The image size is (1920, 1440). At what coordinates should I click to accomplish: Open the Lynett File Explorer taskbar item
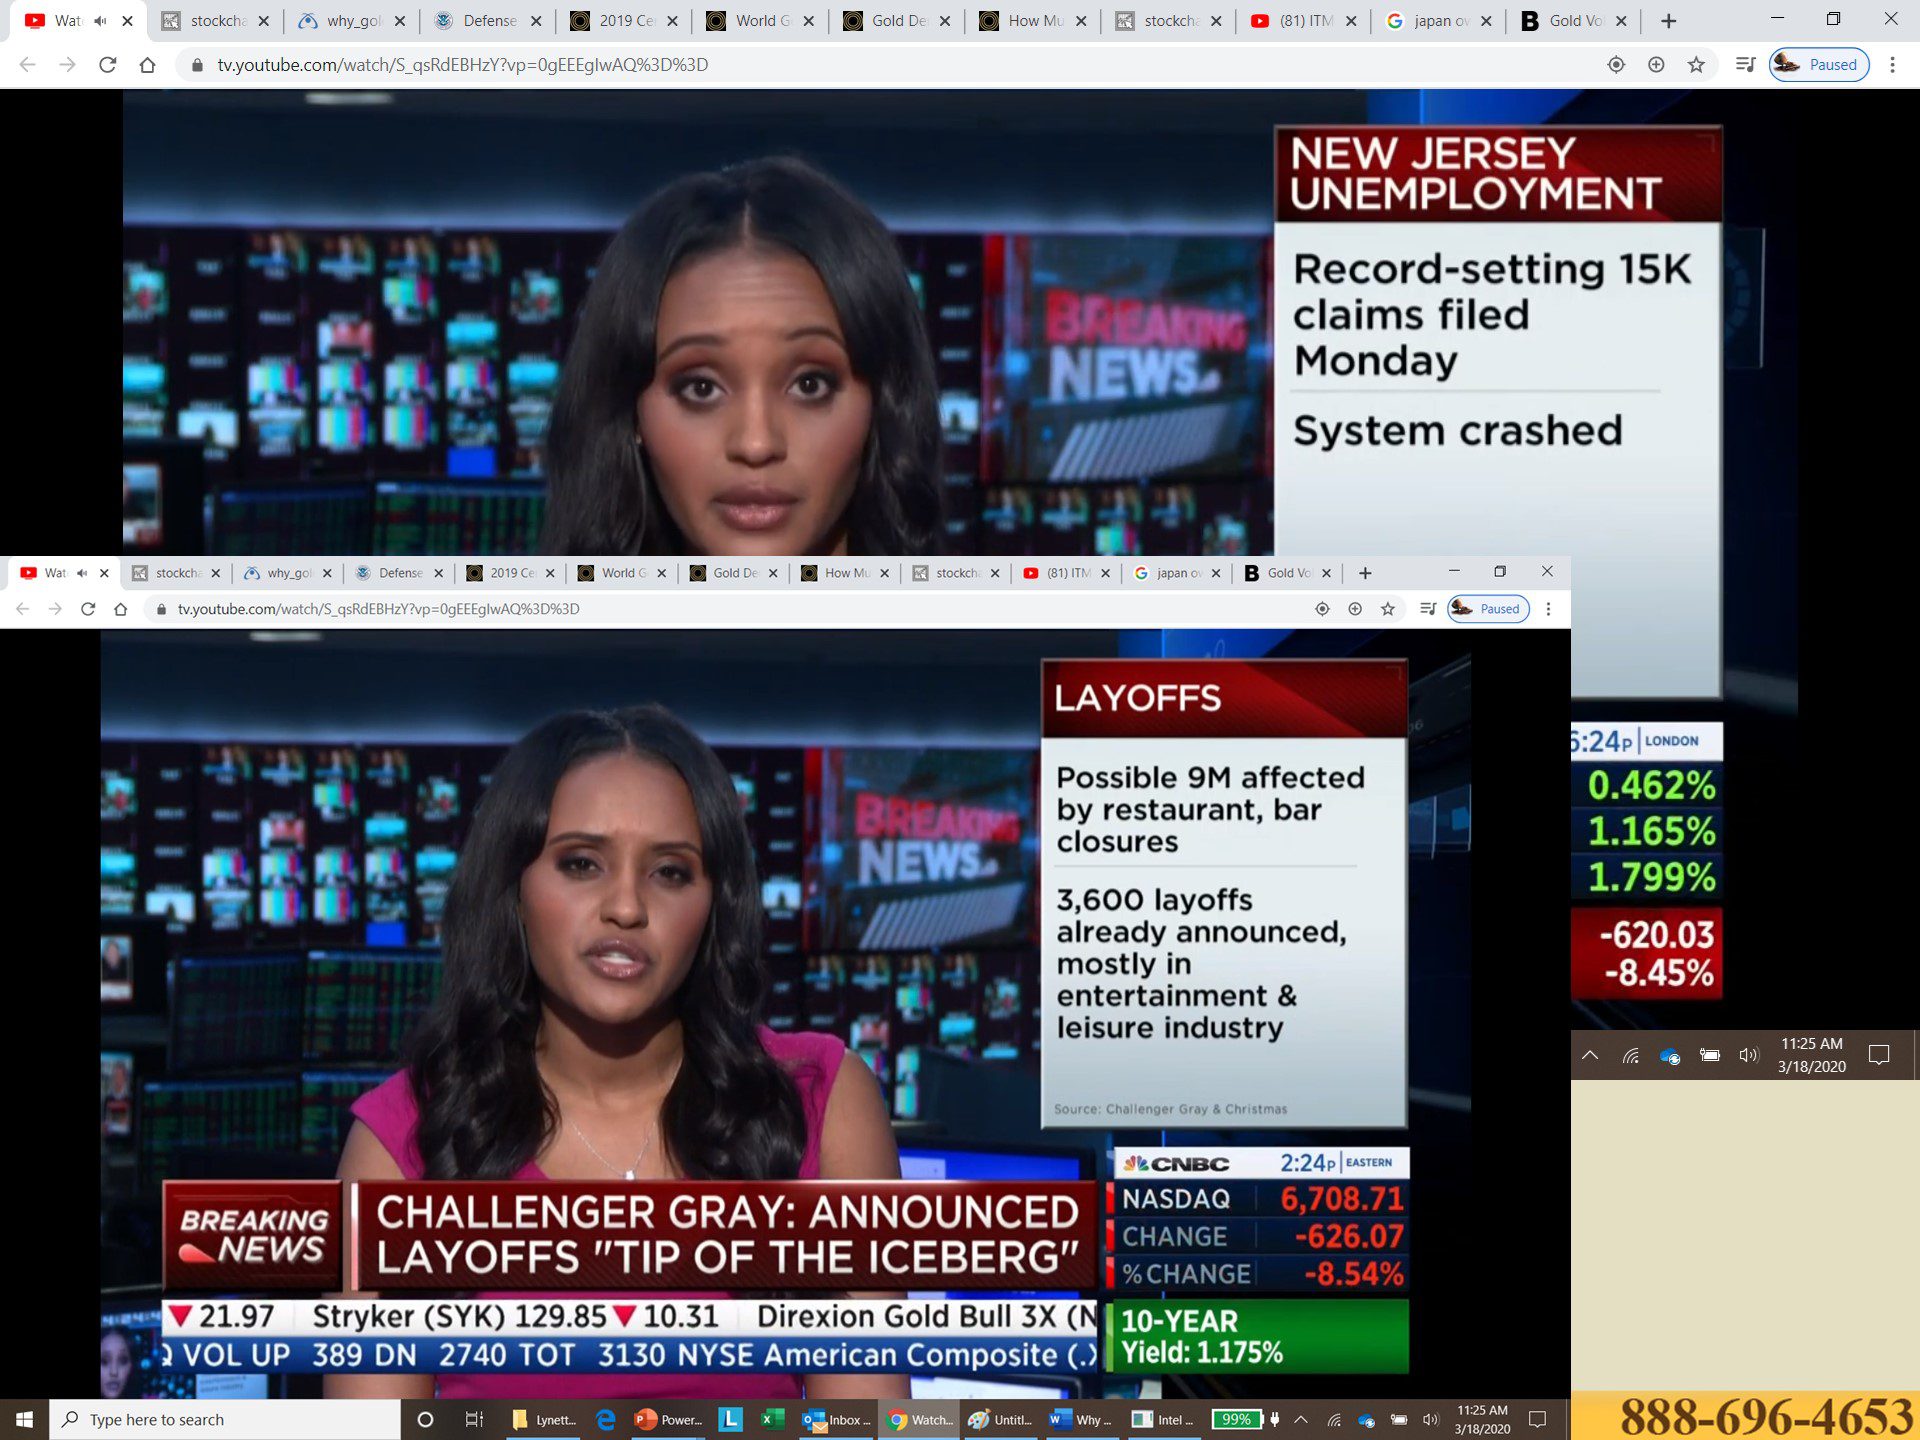click(544, 1420)
